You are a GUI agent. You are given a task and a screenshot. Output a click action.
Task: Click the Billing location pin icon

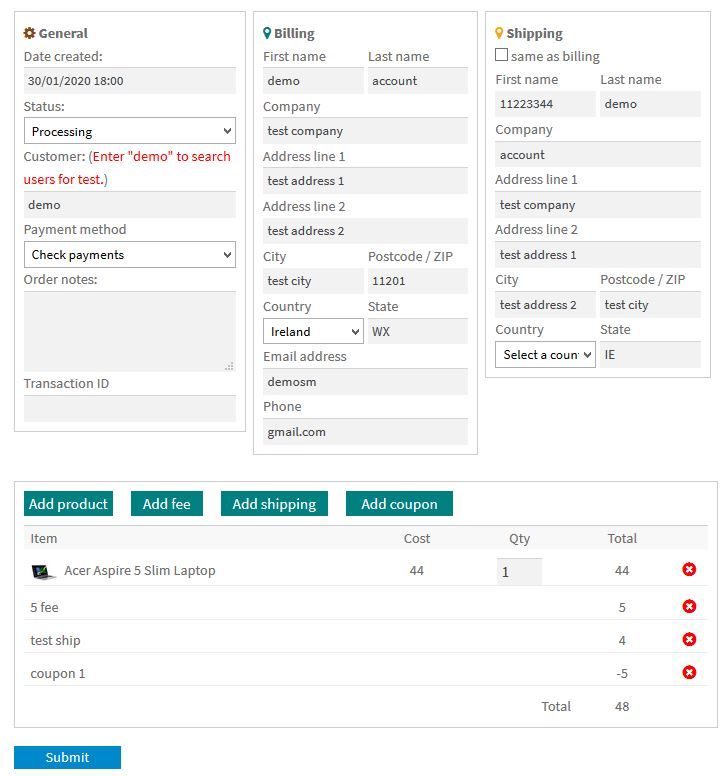click(267, 33)
